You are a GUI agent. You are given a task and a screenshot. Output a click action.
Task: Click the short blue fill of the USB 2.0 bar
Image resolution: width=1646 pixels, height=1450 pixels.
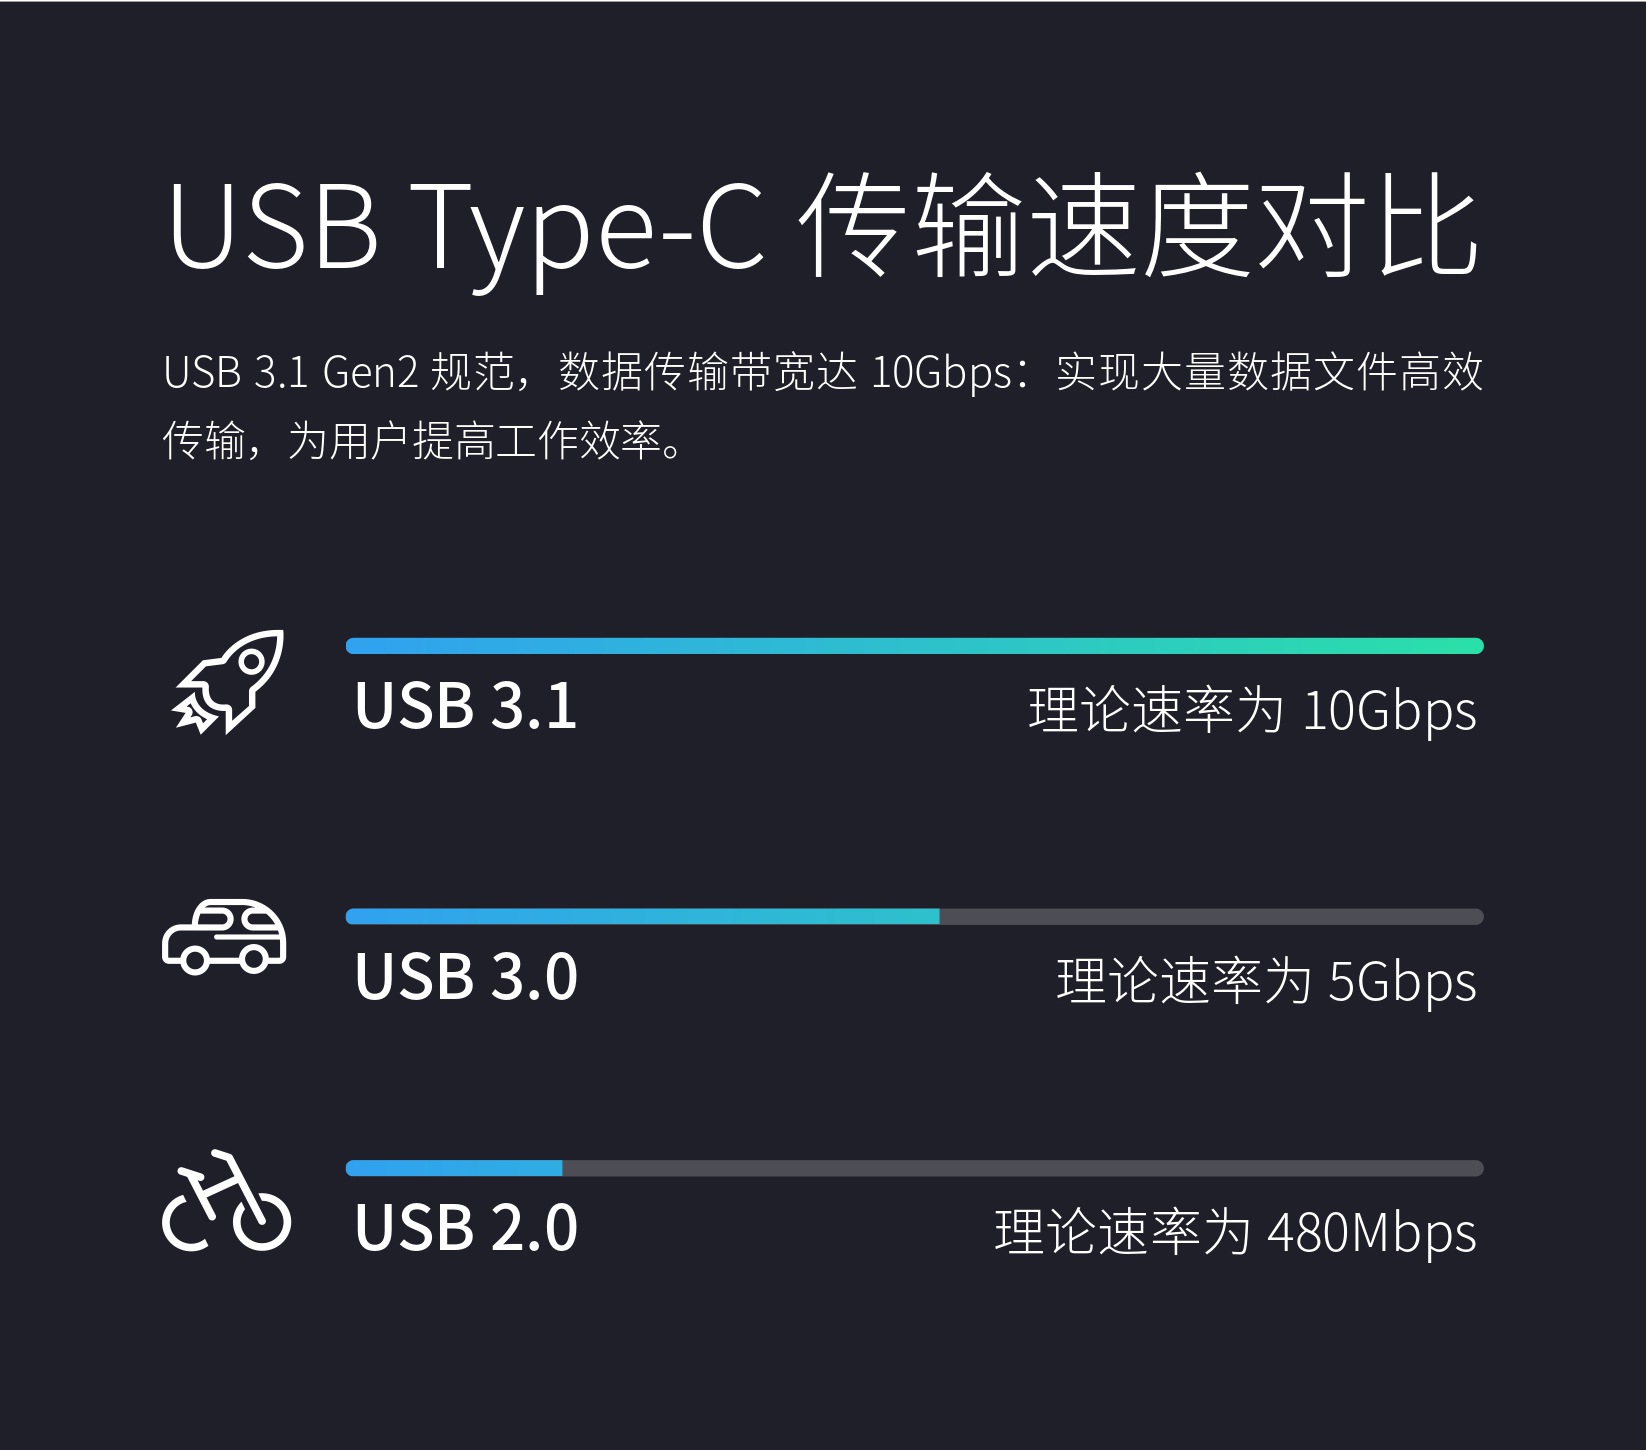[454, 1168]
